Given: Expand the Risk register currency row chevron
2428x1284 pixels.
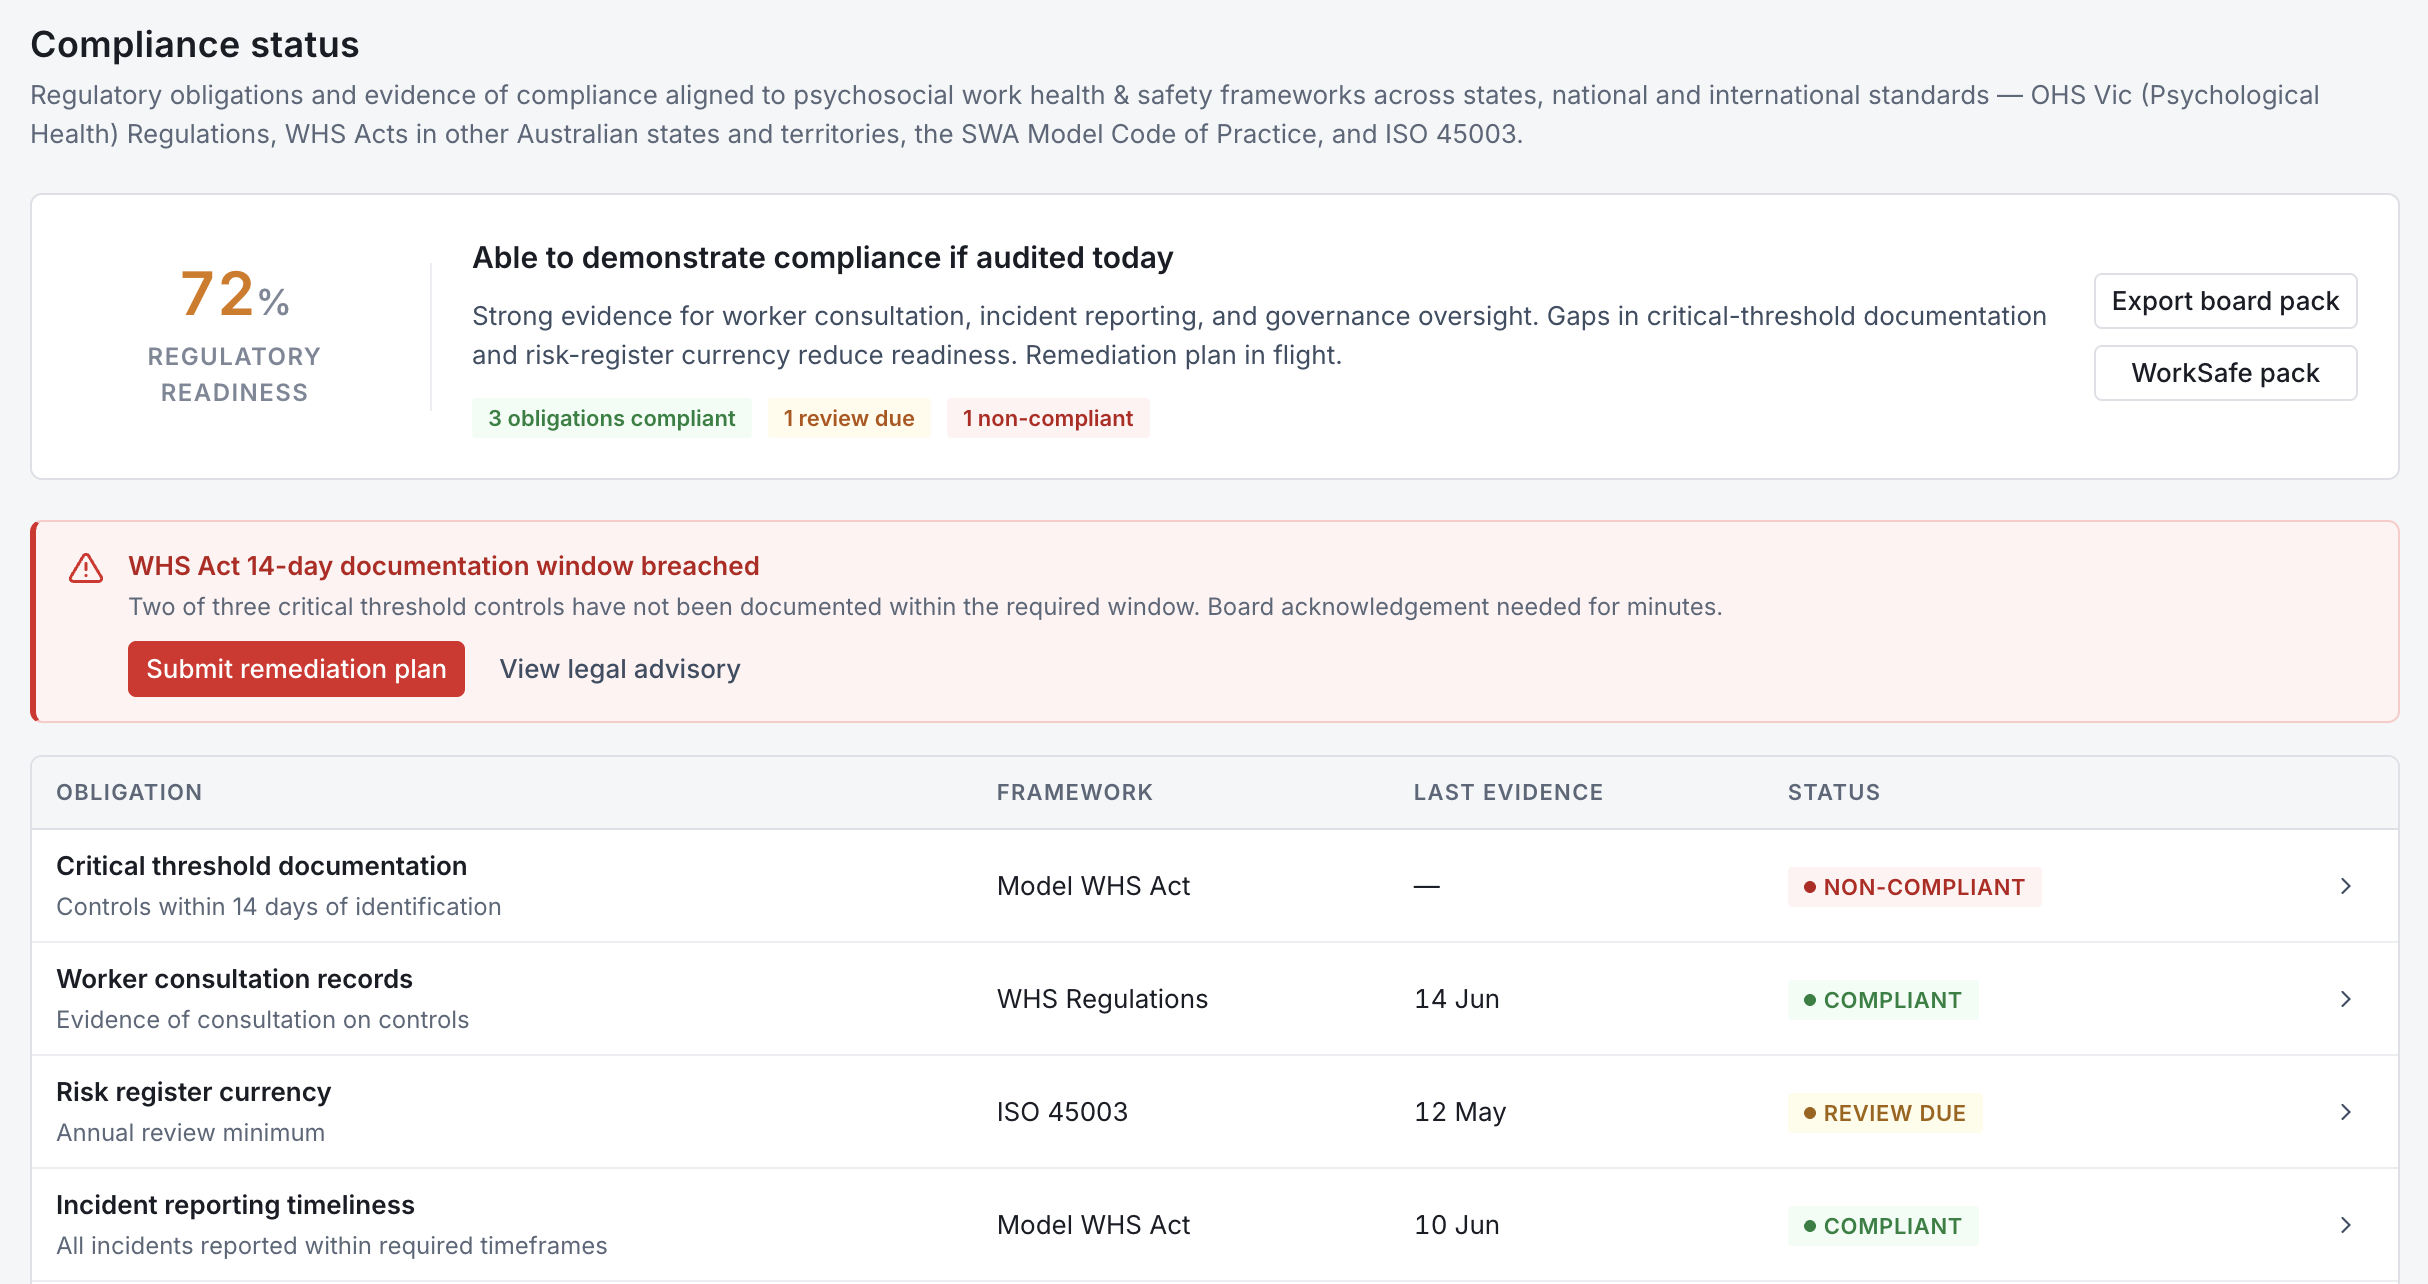Looking at the screenshot, I should [2346, 1112].
